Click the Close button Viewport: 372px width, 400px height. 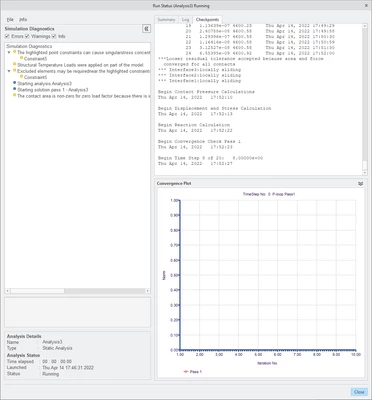[359, 392]
